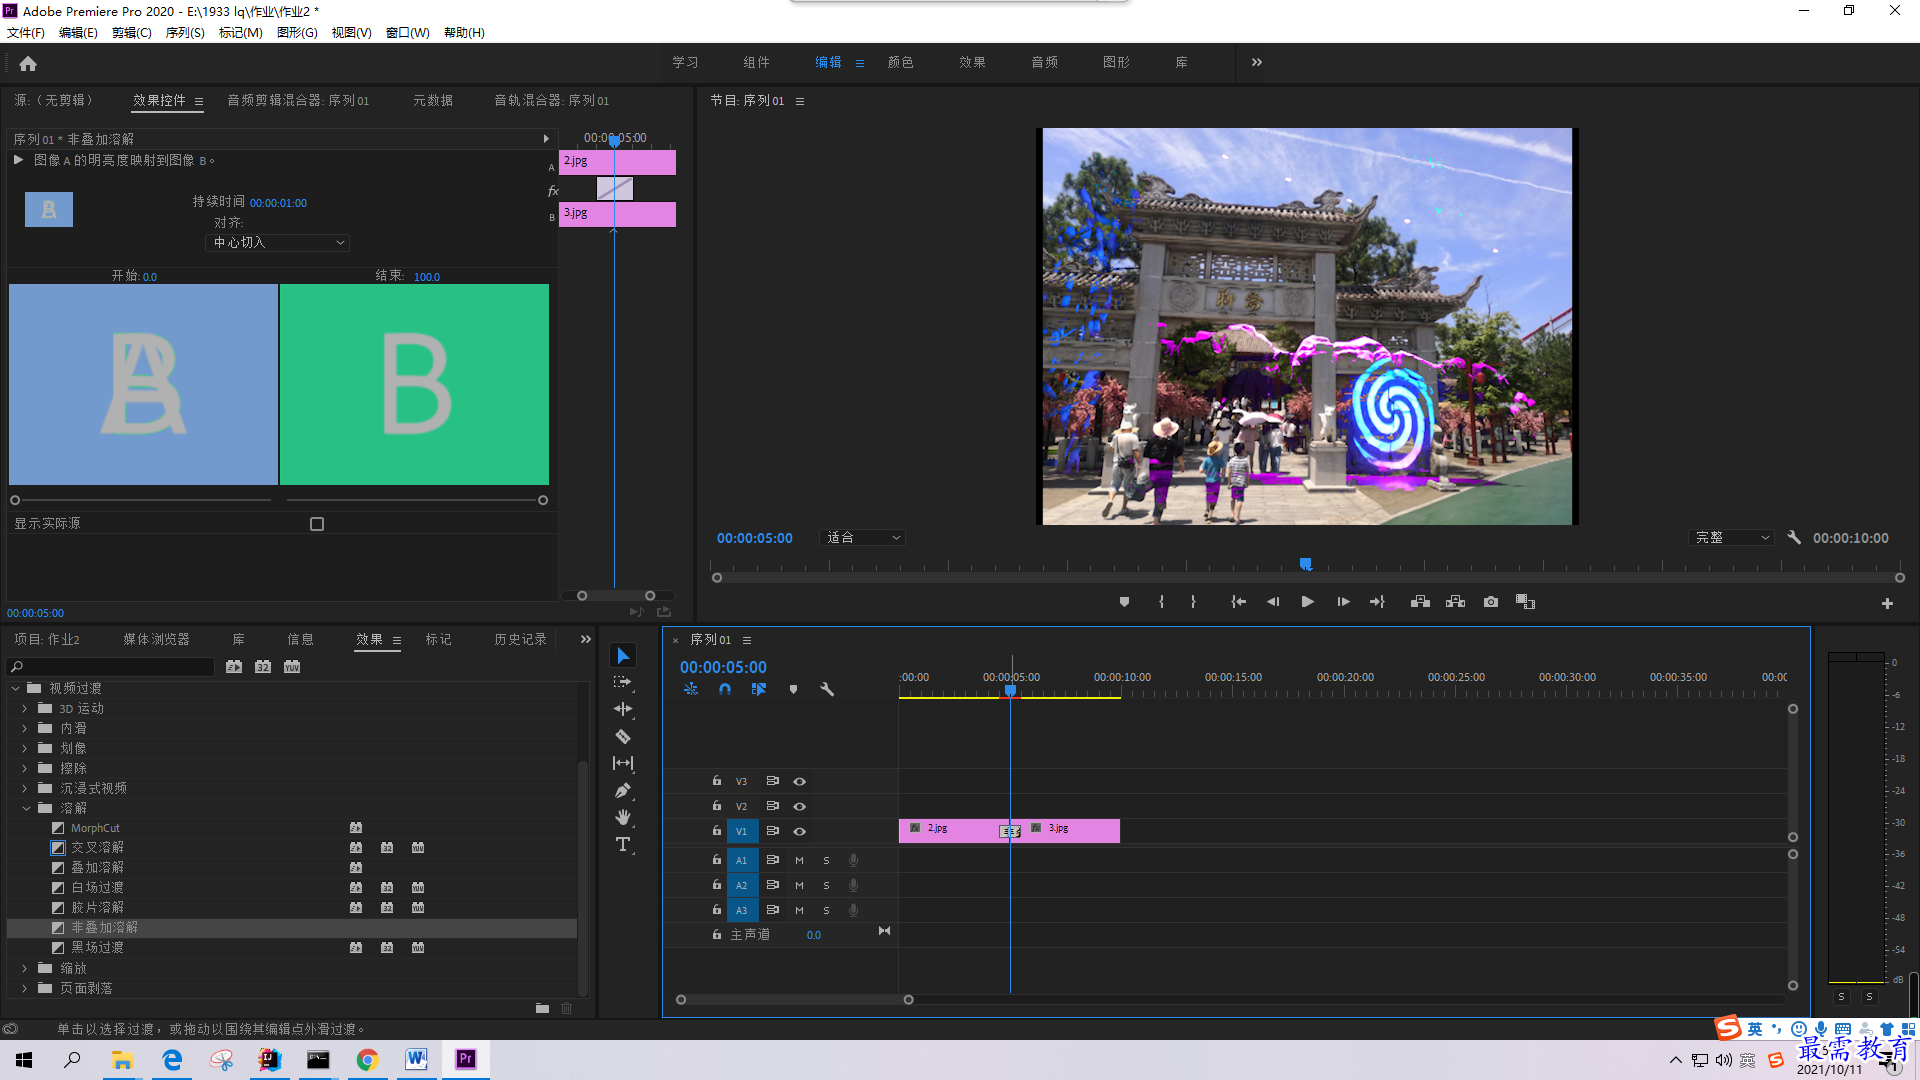Mute audio track A1
This screenshot has height=1080, width=1920.
tap(799, 860)
